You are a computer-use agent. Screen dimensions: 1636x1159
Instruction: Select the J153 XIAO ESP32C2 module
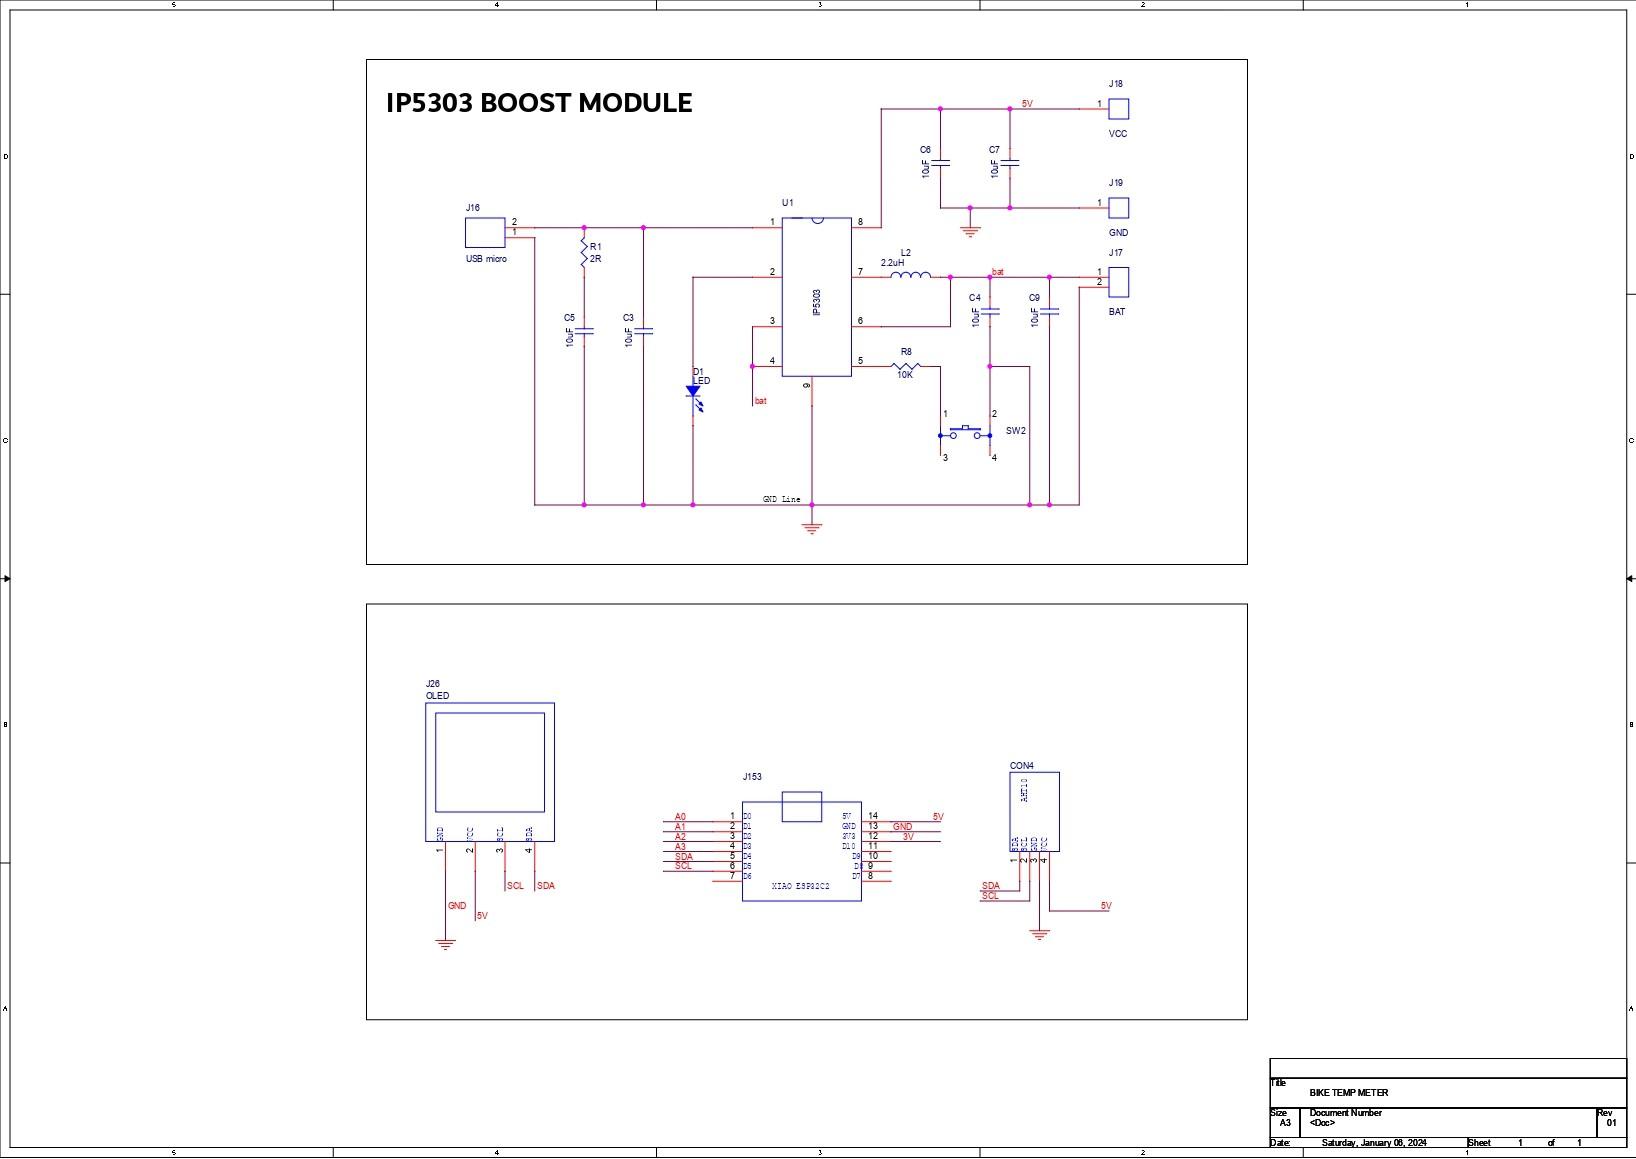(802, 846)
